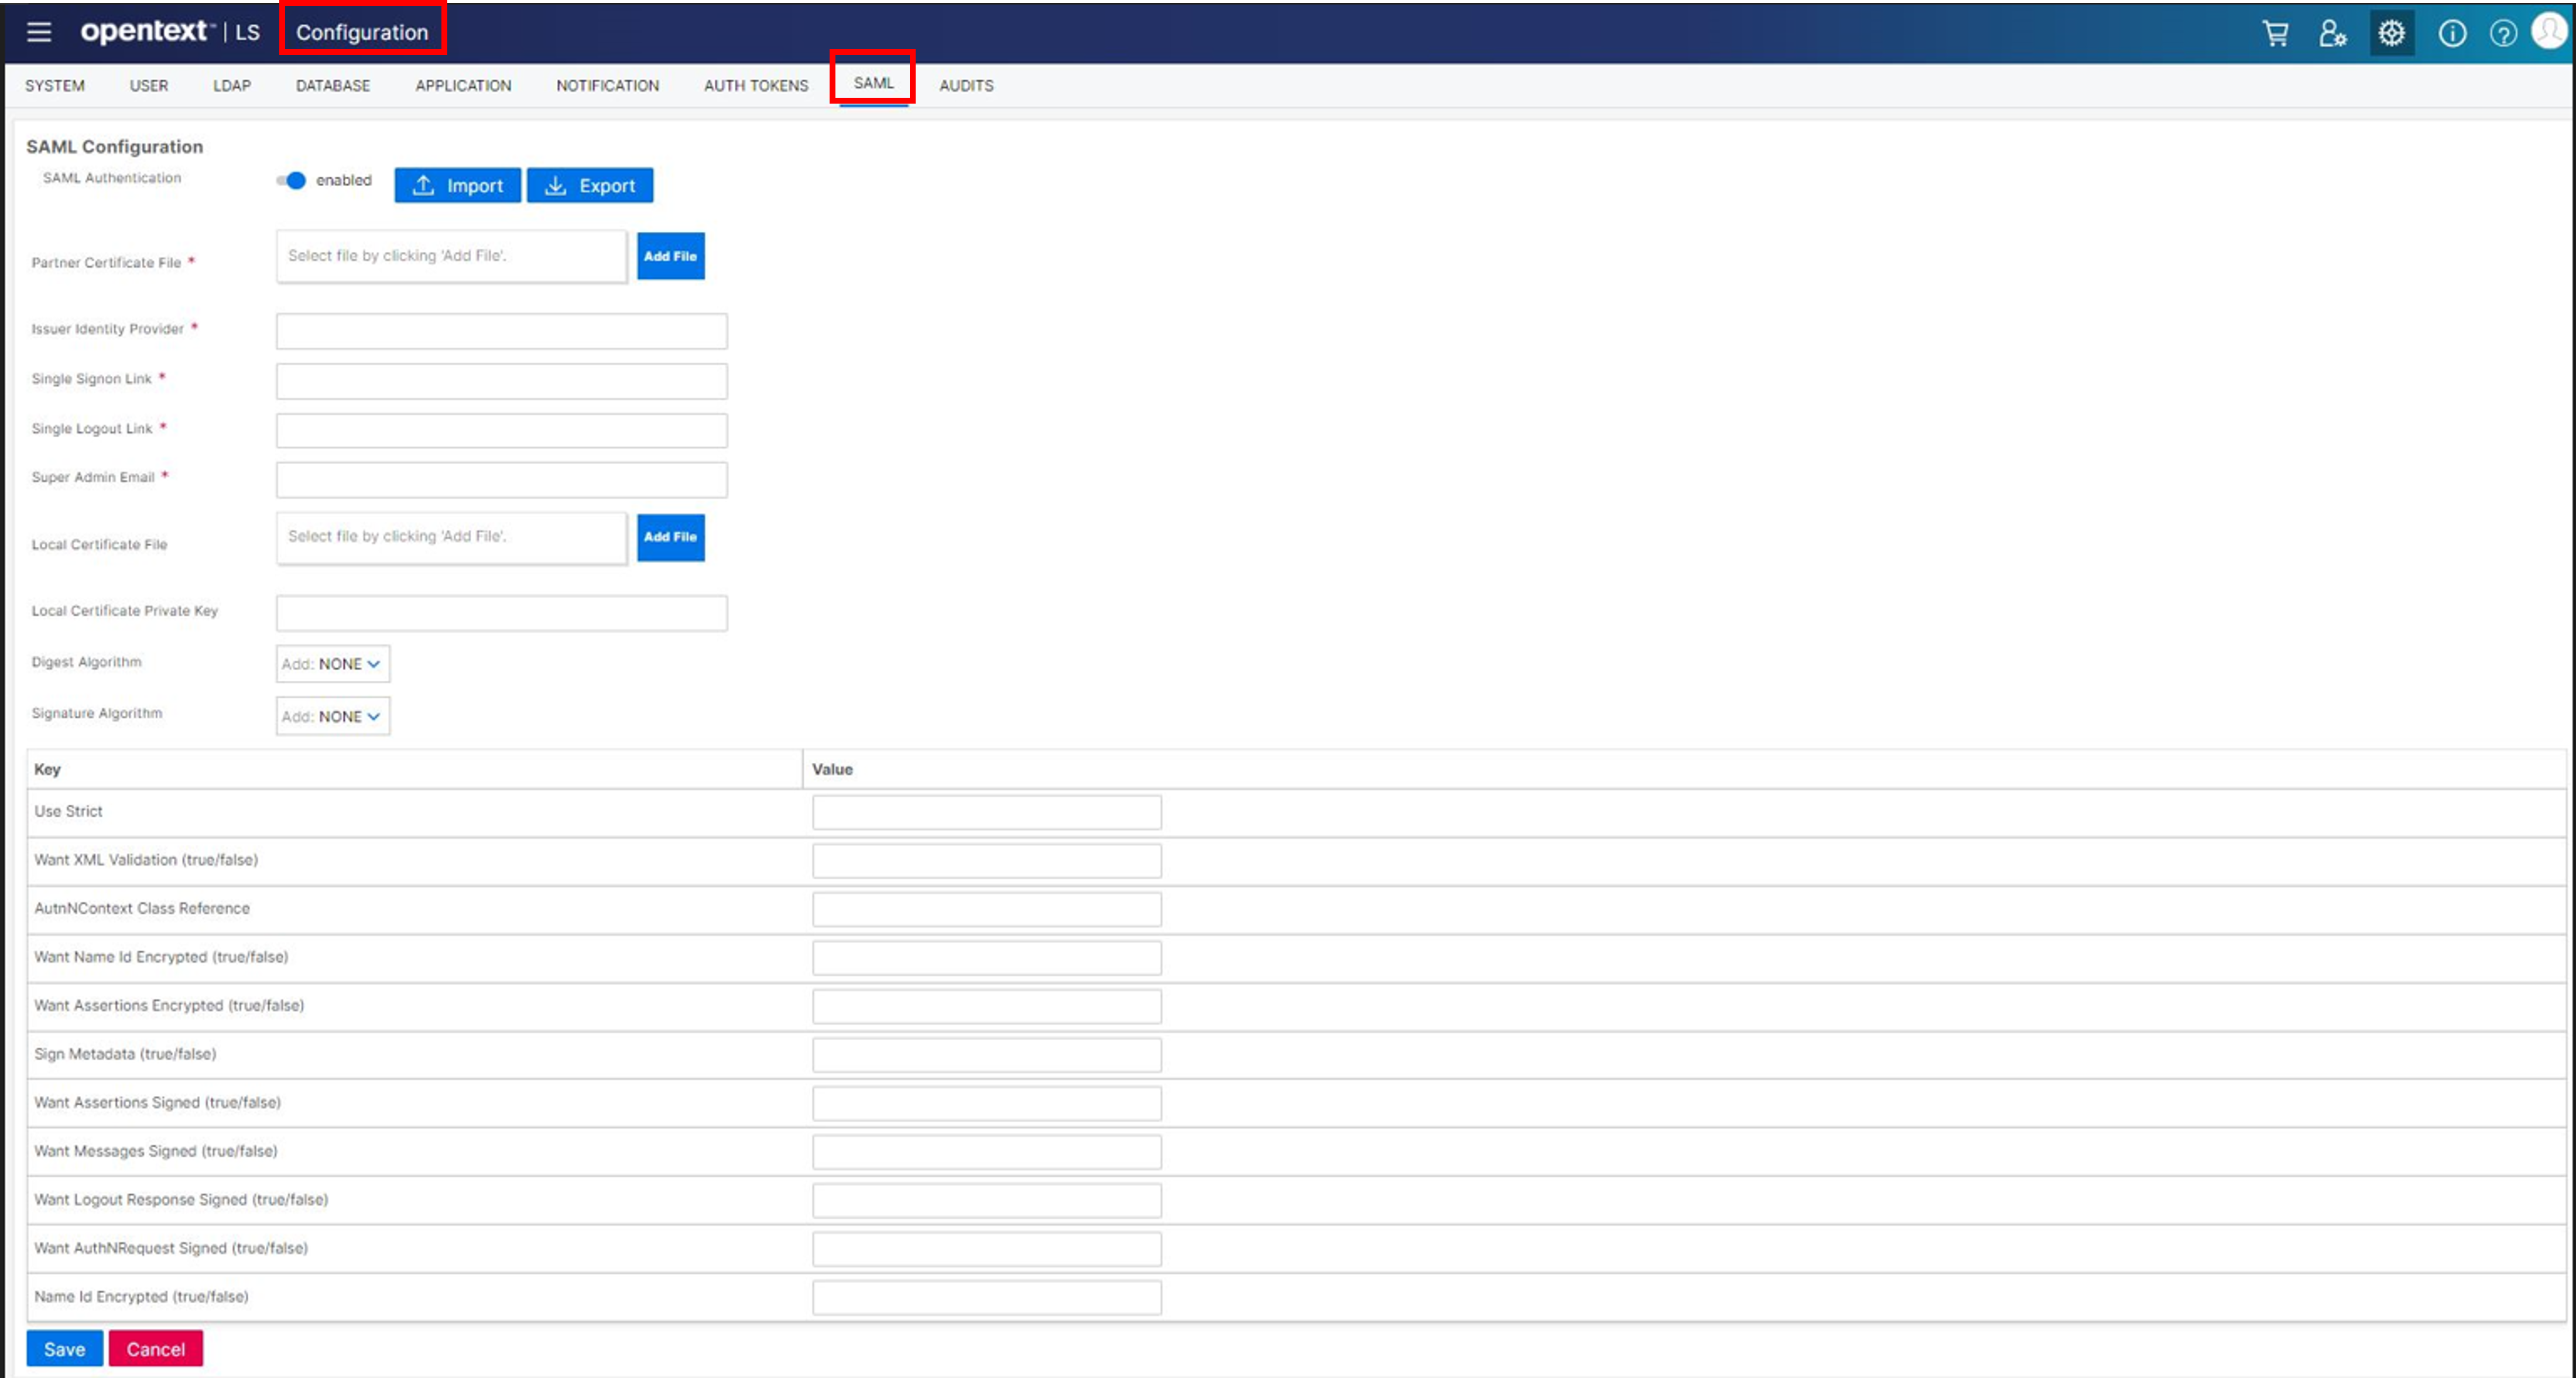Disable SAML Authentication toggle
Image resolution: width=2576 pixels, height=1378 pixels.
[291, 180]
